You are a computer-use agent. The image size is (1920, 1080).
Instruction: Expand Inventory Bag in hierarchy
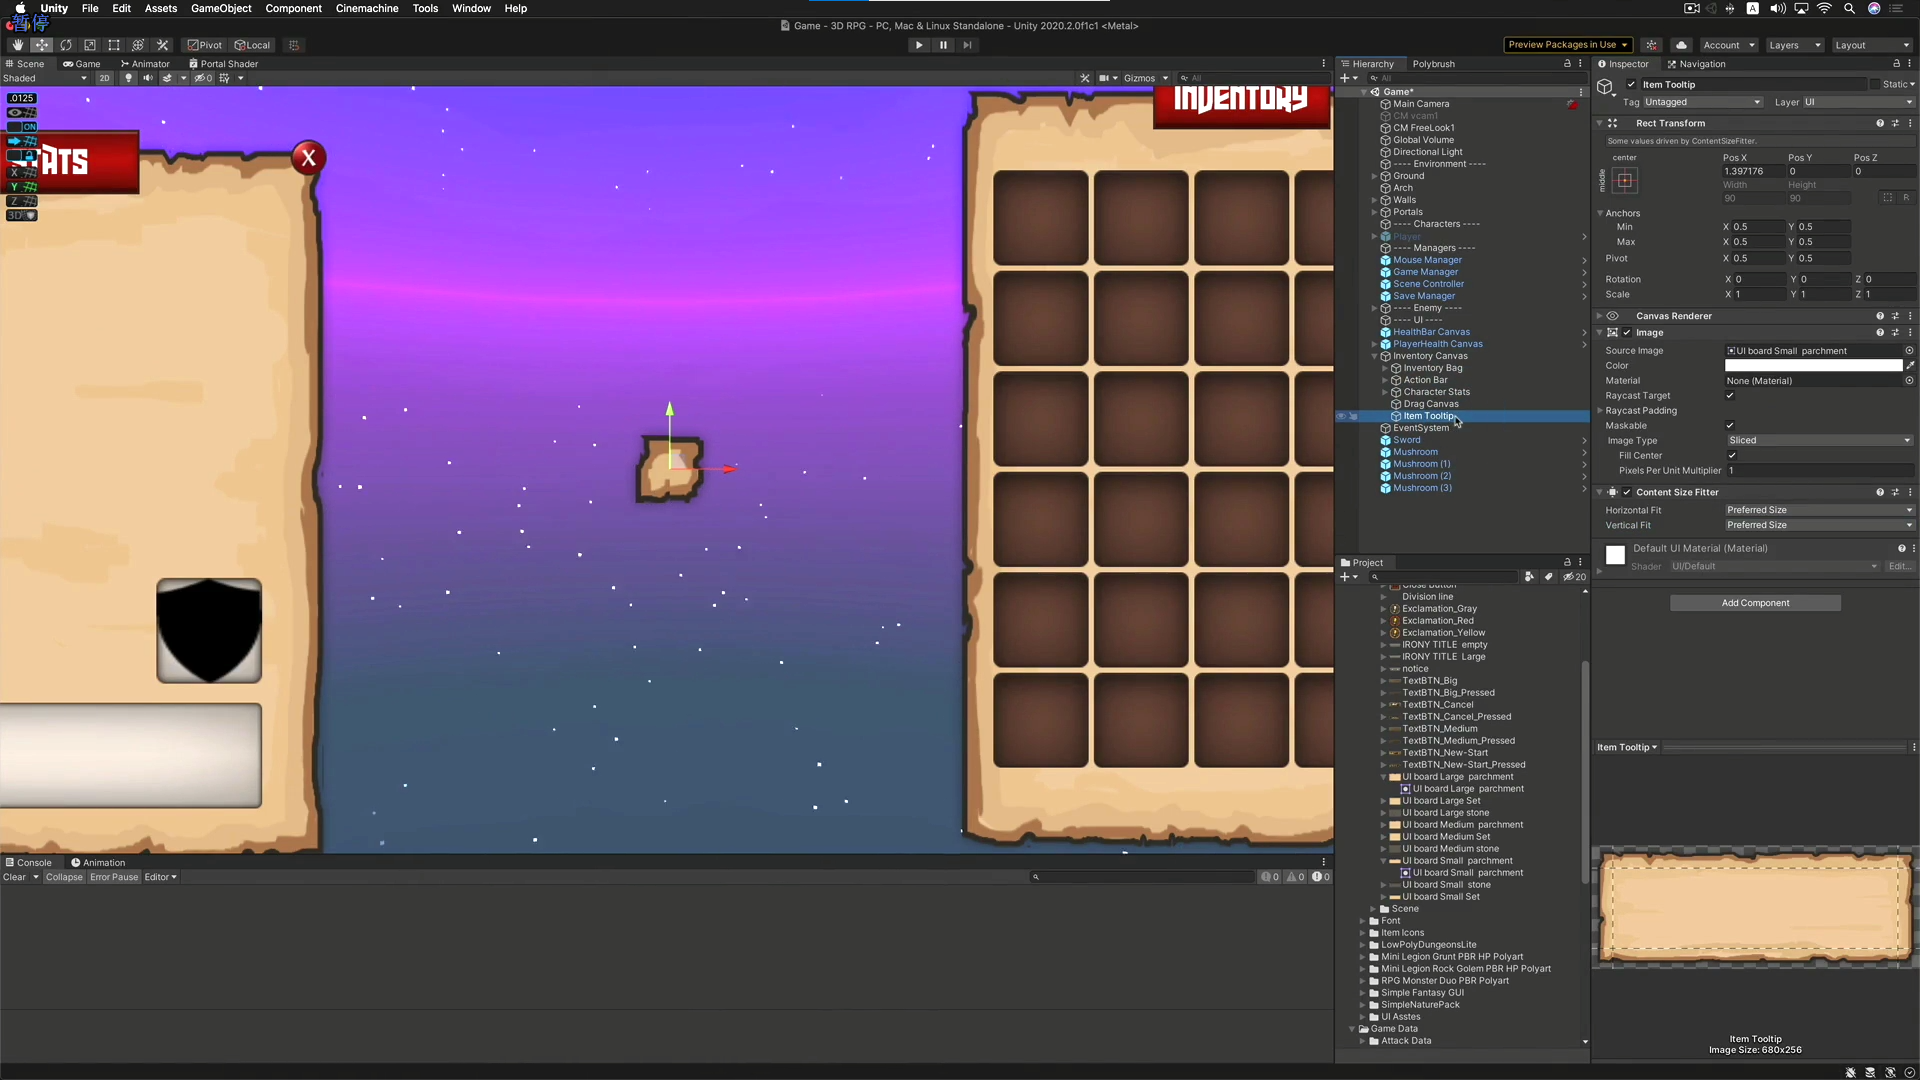(1384, 368)
